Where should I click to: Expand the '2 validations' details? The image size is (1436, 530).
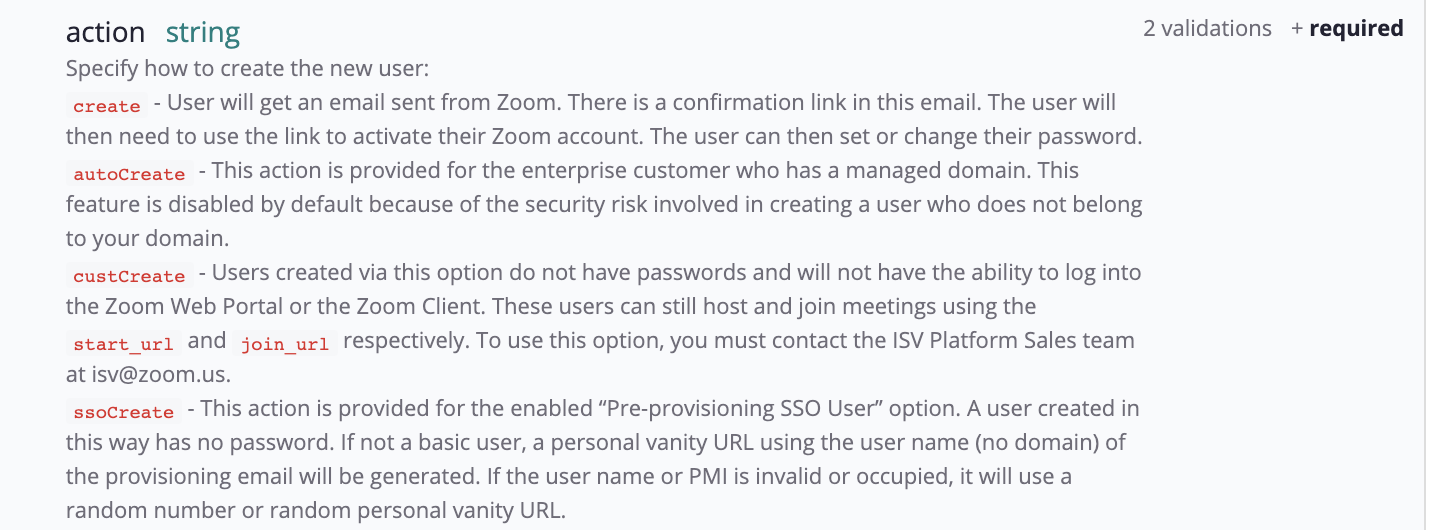pyautogui.click(x=1207, y=29)
